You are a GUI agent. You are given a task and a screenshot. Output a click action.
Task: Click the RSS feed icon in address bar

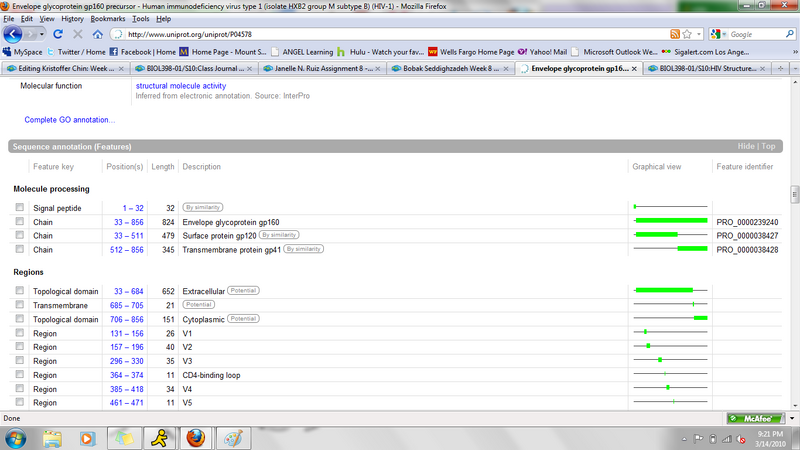click(x=676, y=34)
